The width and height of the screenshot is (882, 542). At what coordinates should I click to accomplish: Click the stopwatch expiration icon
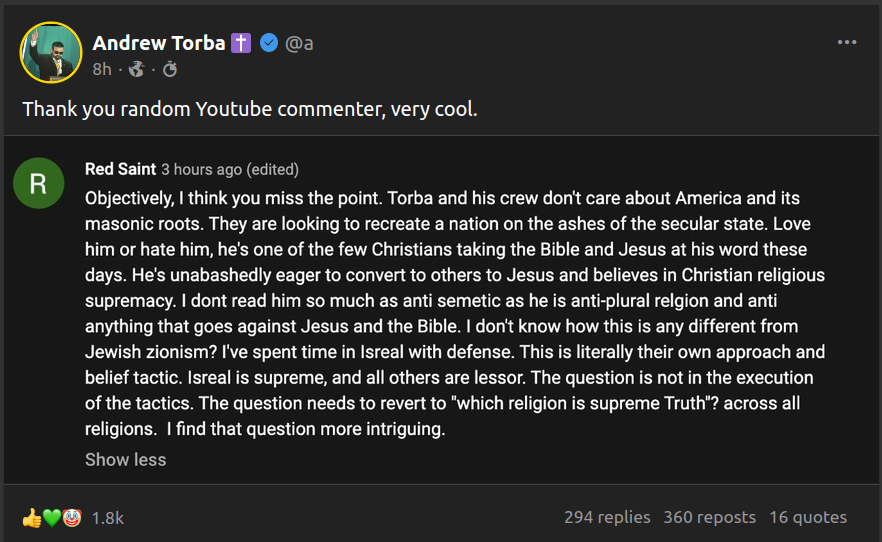pyautogui.click(x=170, y=69)
